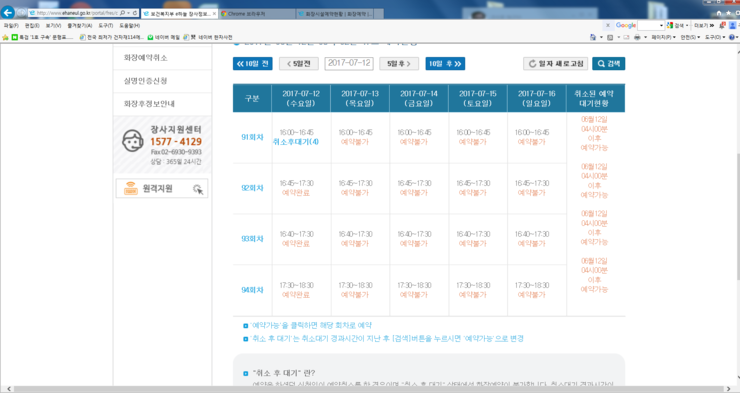Switch to the Chrome 브라우저 tab

coord(257,14)
